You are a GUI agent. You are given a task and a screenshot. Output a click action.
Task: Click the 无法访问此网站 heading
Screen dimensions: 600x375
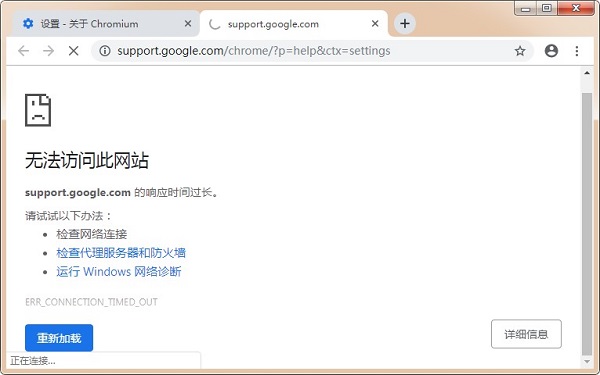pos(87,160)
